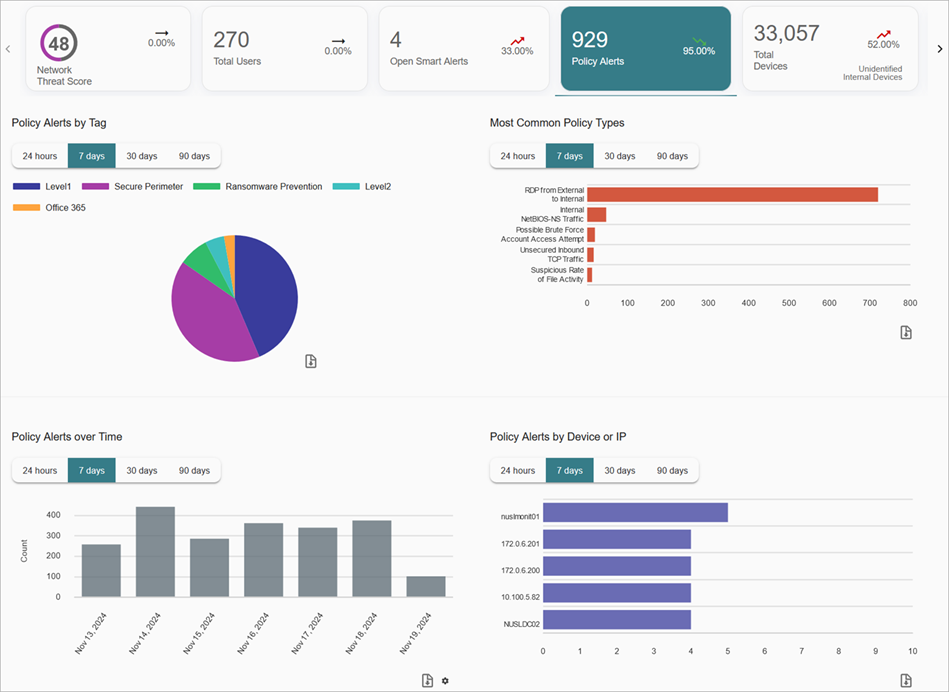Viewport: 950px width, 692px height.
Task: Click the Network Threat Score gauge icon
Action: (x=59, y=44)
